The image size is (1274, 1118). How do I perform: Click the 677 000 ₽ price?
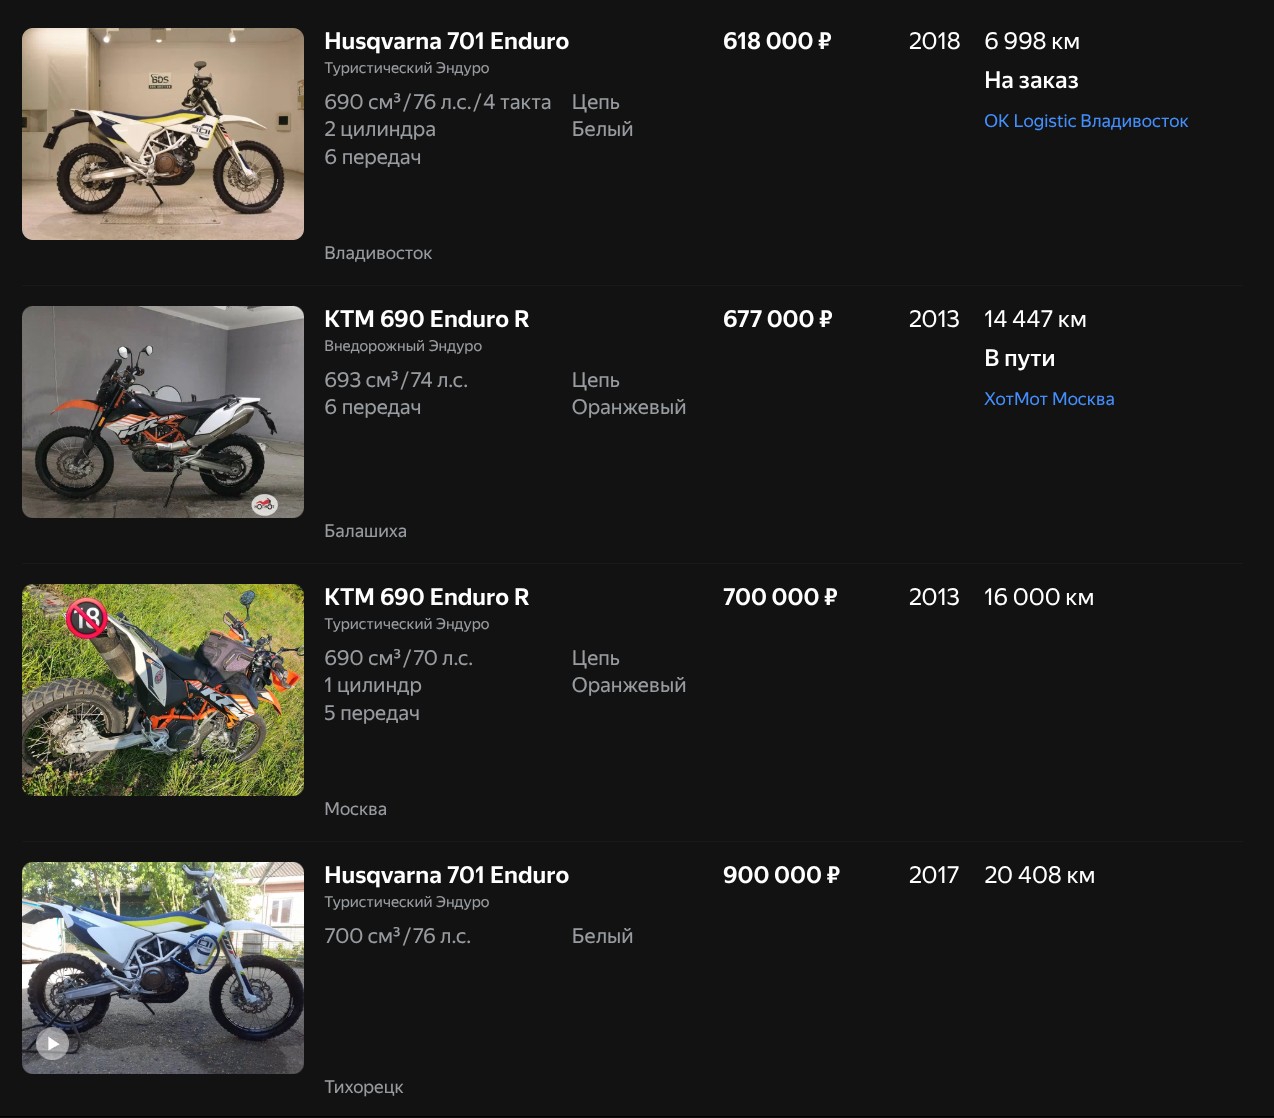tap(777, 319)
